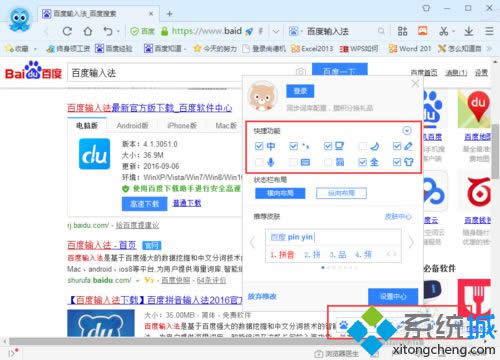This screenshot has width=500, height=360.
Task: Close the 百度输入法 browser tab
Action: coord(151,14)
